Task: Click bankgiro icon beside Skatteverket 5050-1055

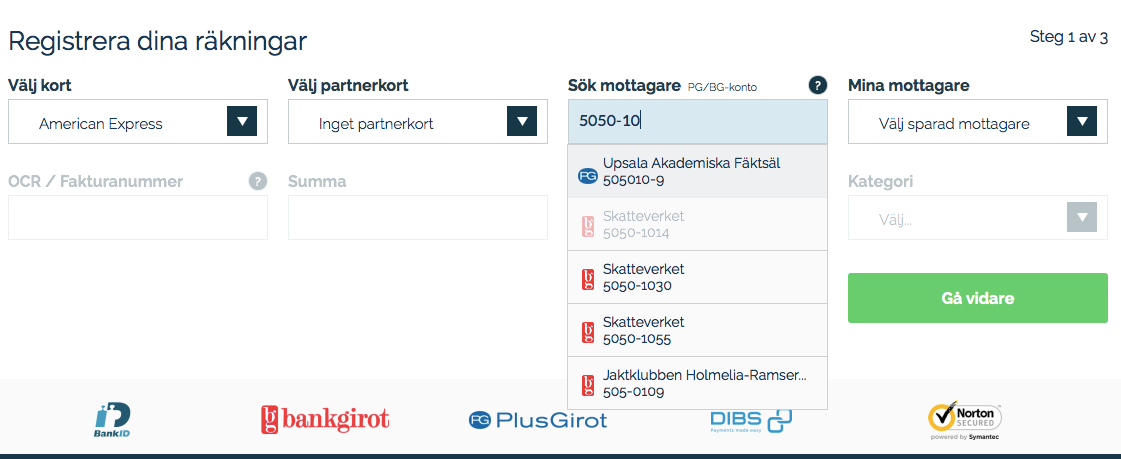Action: 588,332
